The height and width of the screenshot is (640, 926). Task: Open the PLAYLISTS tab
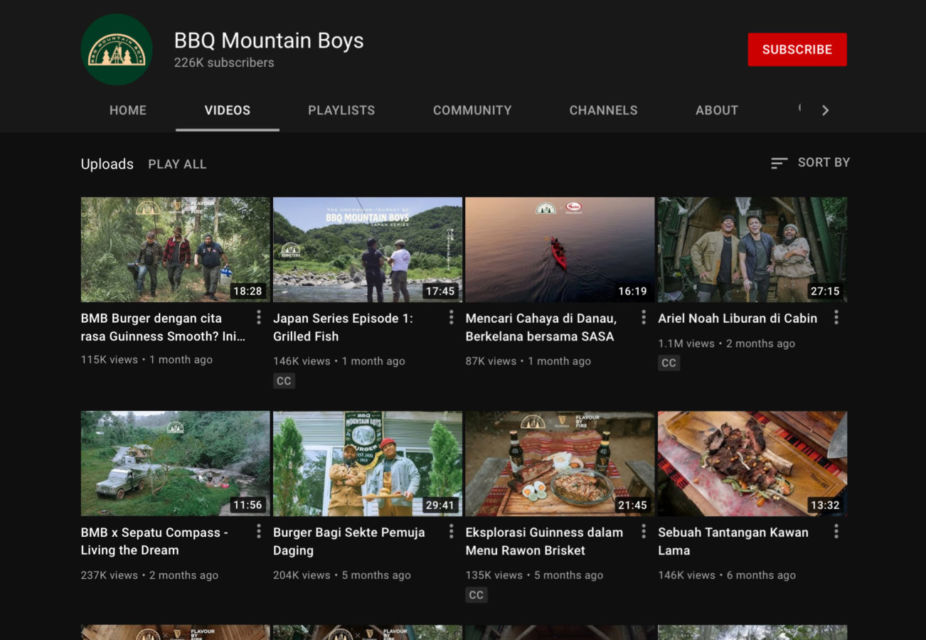point(341,110)
